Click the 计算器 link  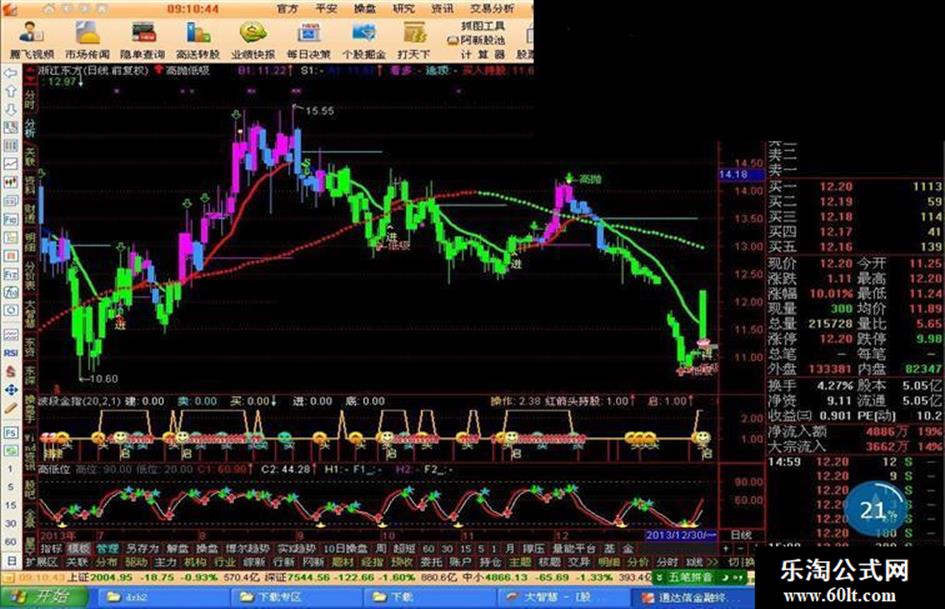coord(483,54)
